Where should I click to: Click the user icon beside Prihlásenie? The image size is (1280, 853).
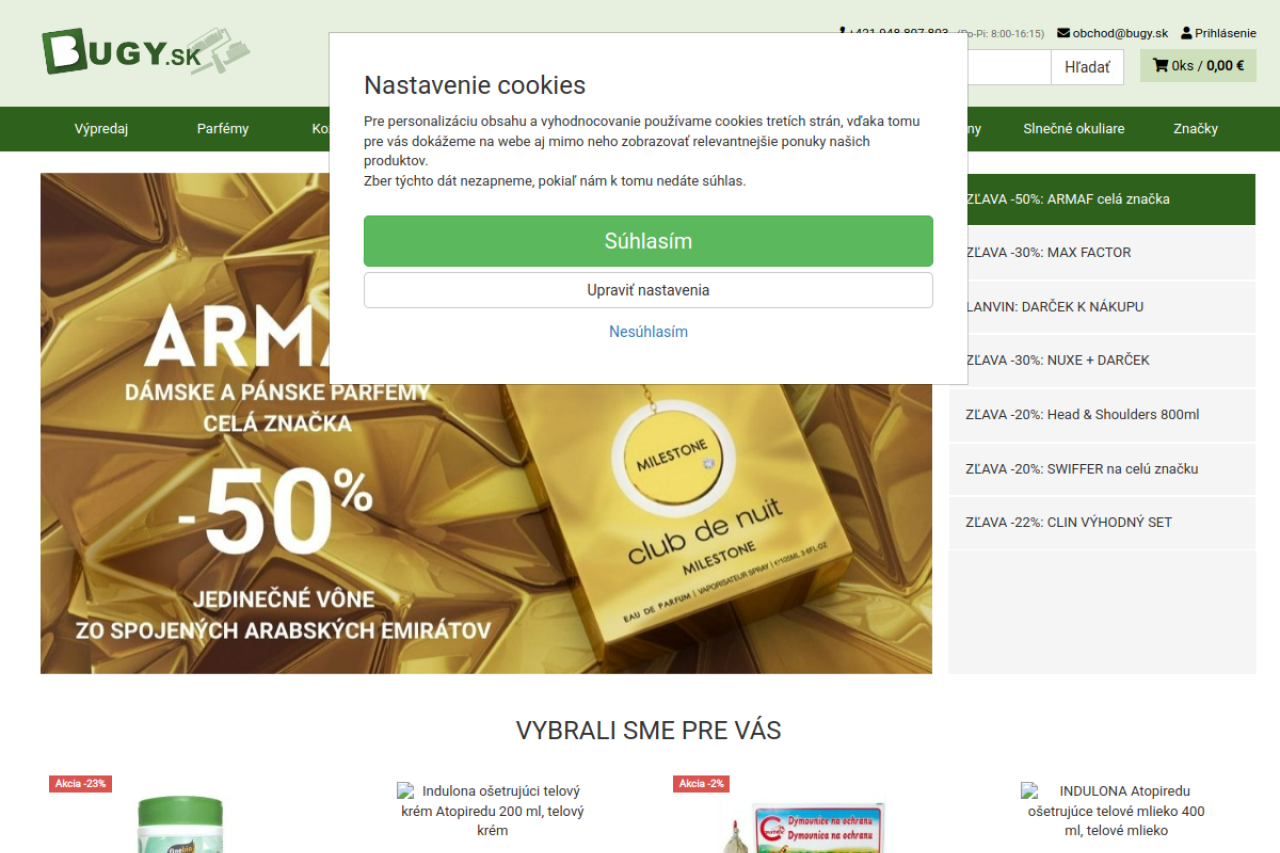[1186, 33]
